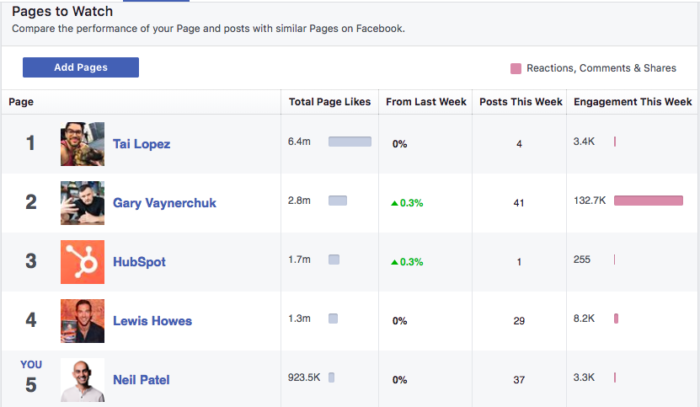700x407 pixels.
Task: Click the Engagement This Week column header
Action: click(633, 102)
